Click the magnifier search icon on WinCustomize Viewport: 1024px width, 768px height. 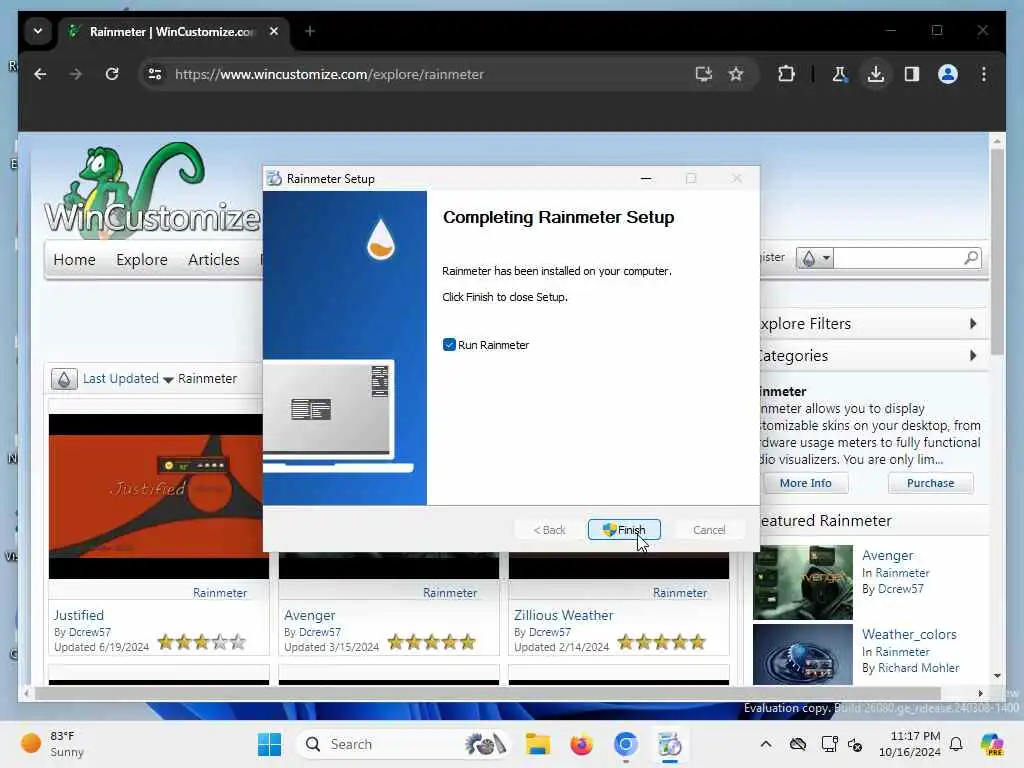point(971,258)
